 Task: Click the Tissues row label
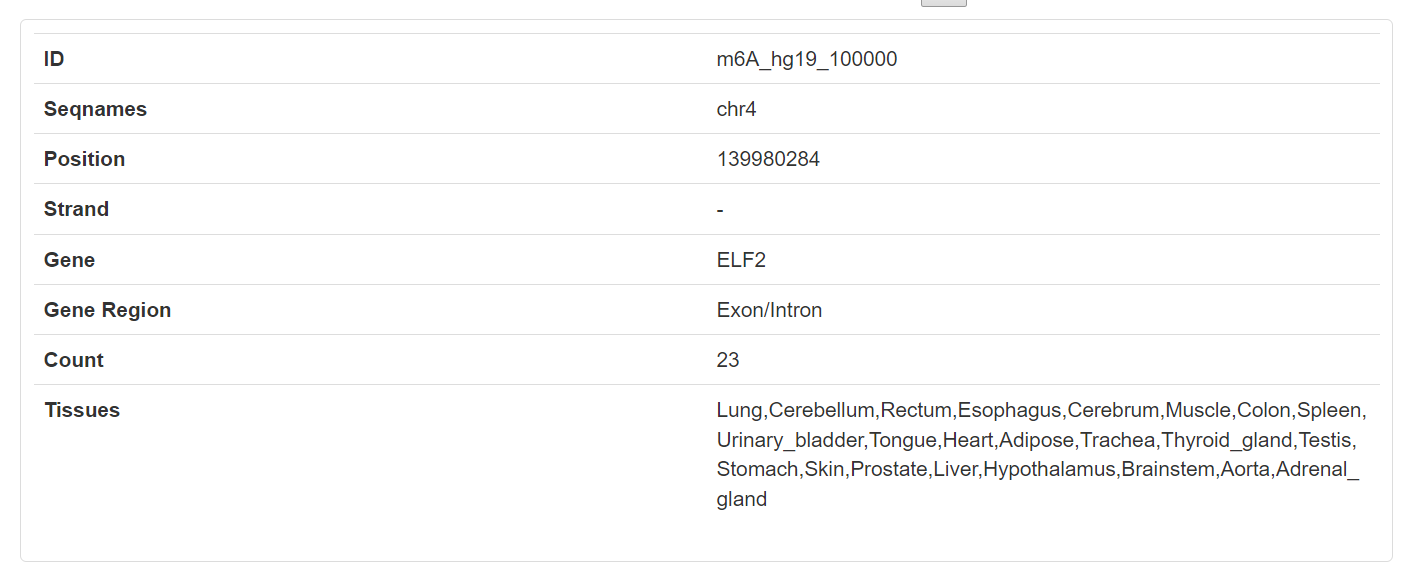82,410
